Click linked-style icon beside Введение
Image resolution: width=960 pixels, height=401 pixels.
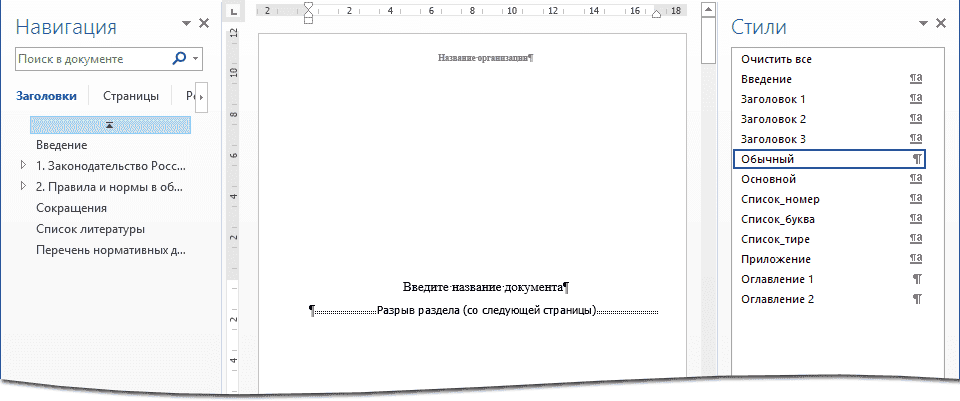coord(916,79)
